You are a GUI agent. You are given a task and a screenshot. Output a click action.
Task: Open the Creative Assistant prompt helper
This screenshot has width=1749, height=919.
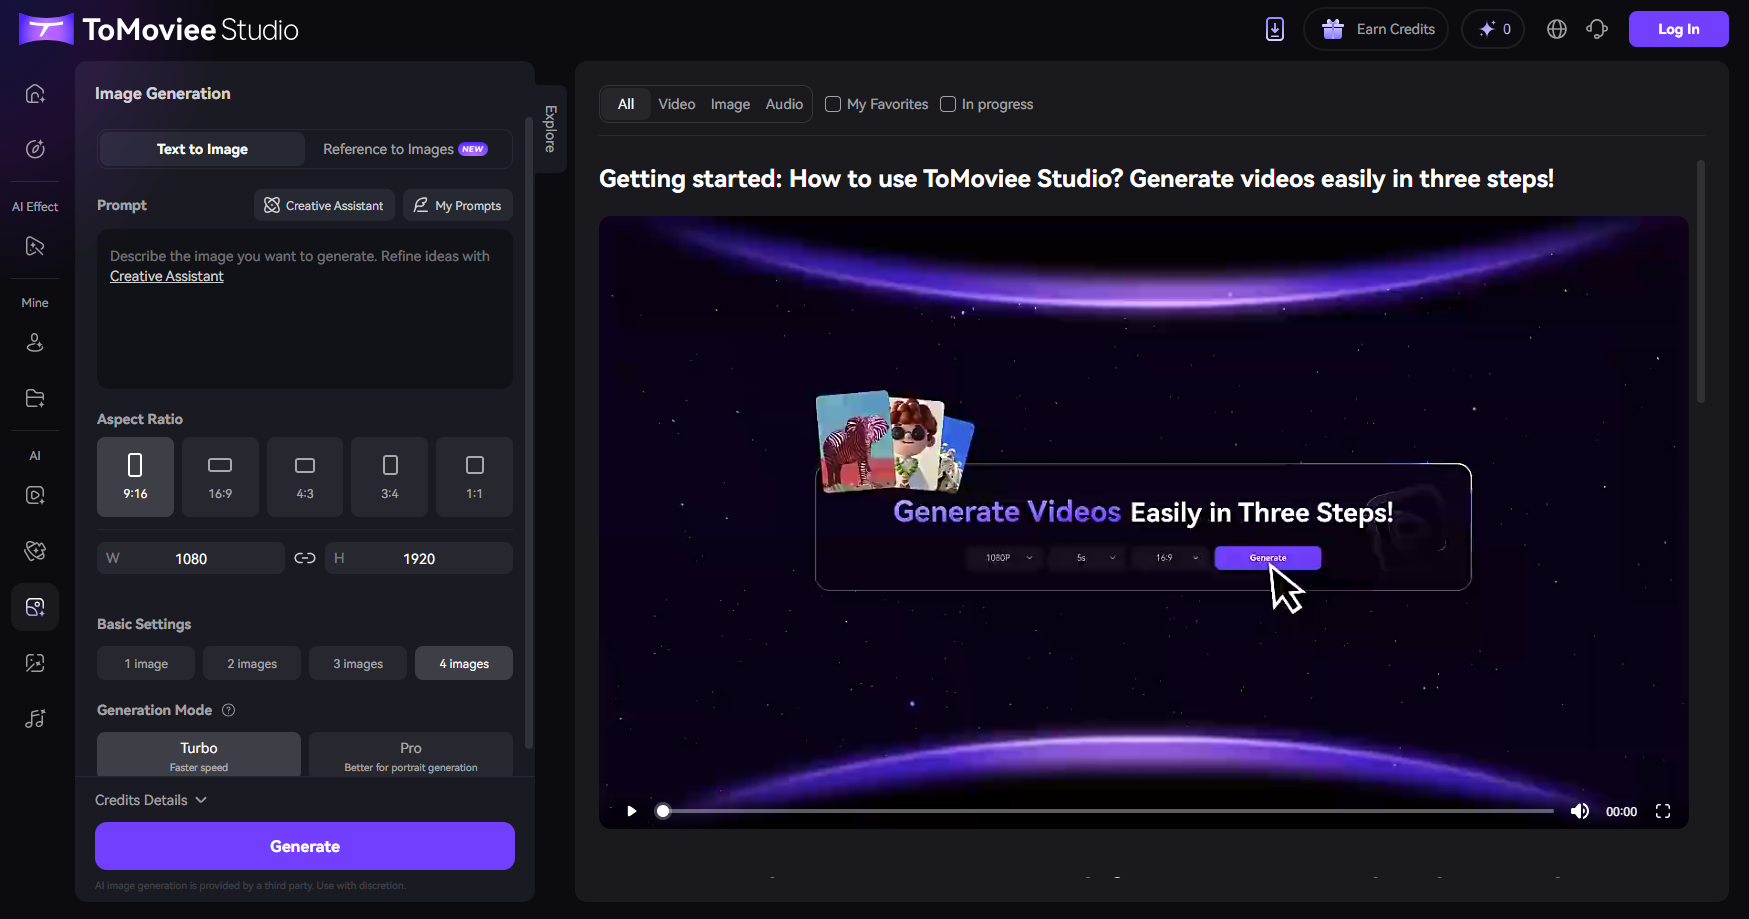pos(324,205)
